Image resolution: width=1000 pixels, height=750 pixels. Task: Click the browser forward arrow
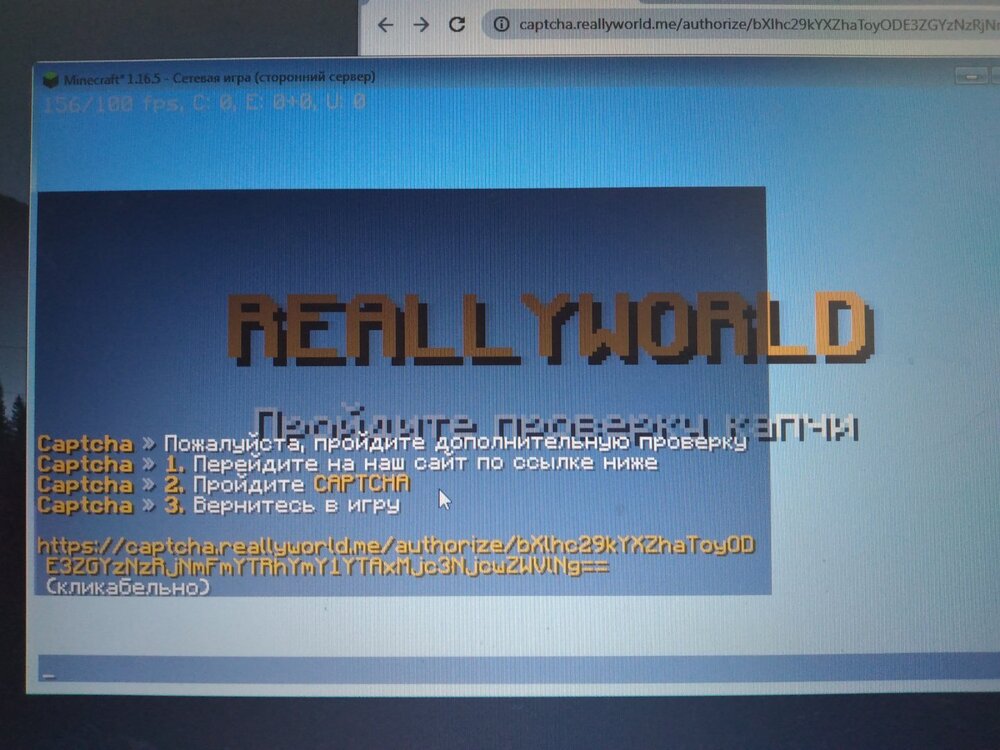(421, 25)
